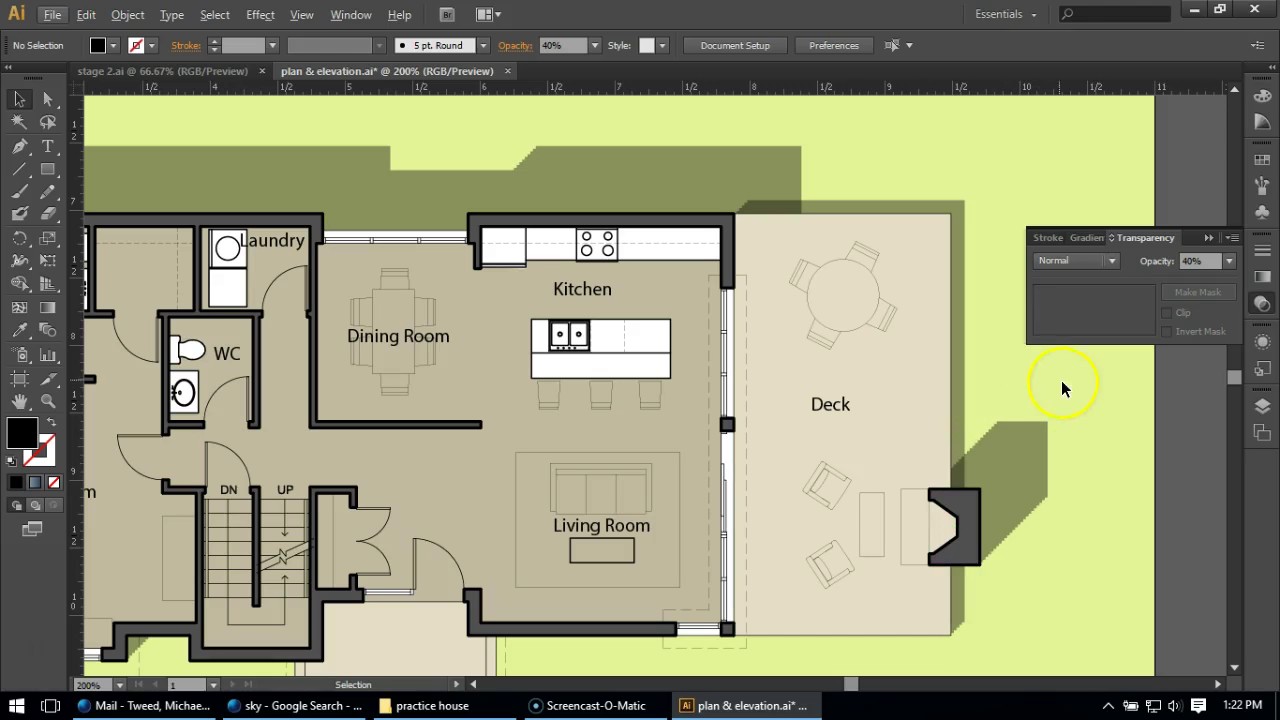Open the File menu
The width and height of the screenshot is (1280, 720).
(x=53, y=15)
